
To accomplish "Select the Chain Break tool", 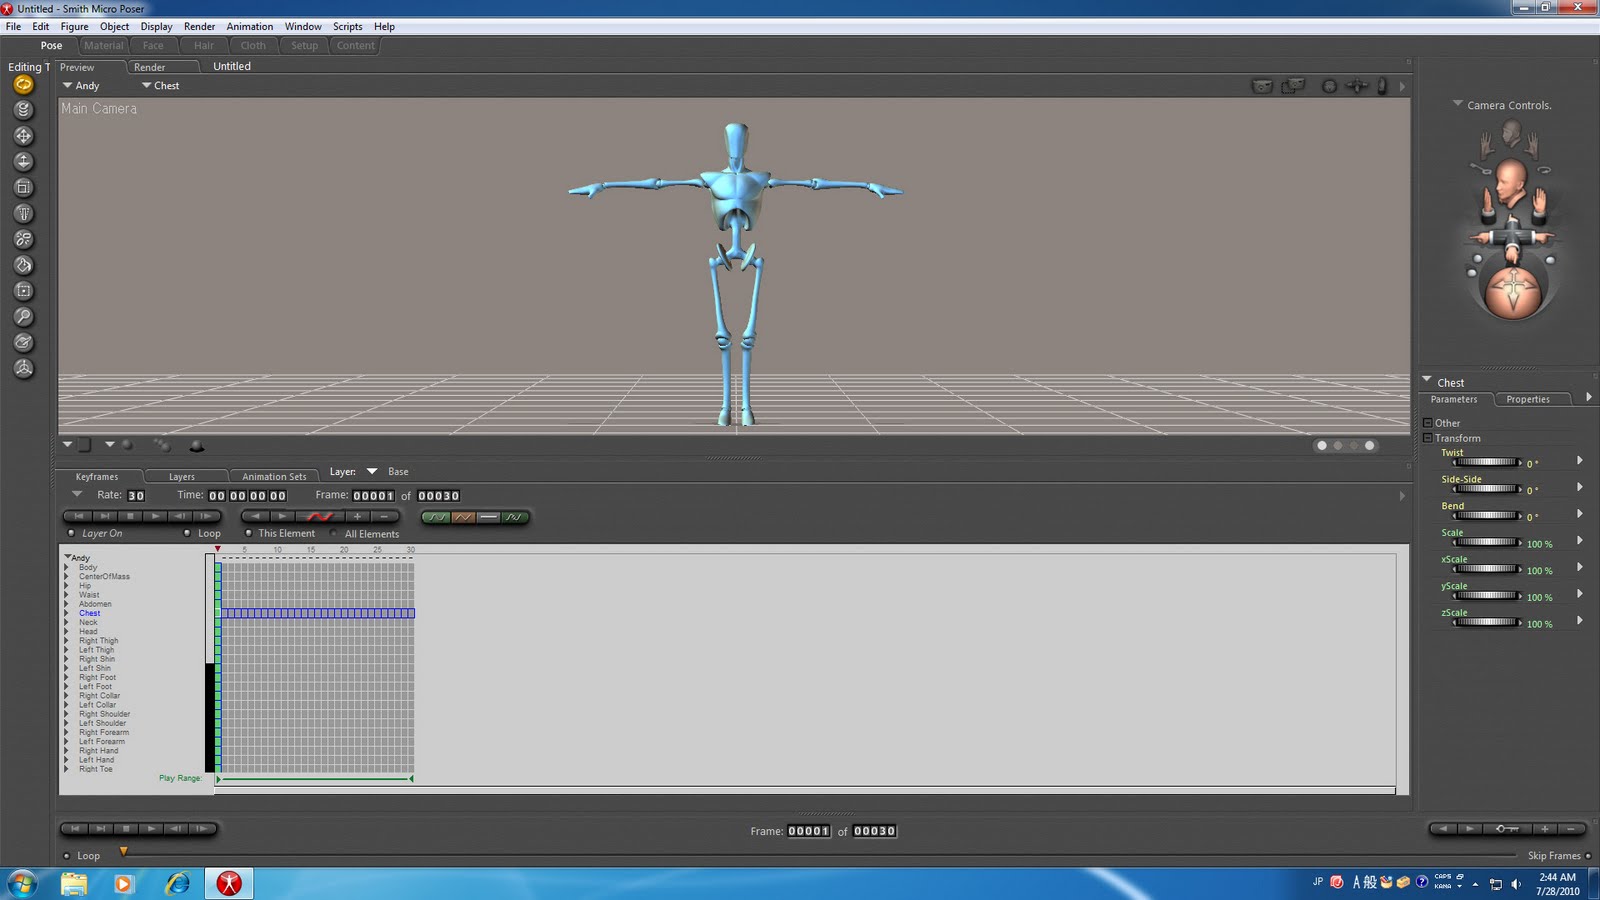I will click(24, 239).
